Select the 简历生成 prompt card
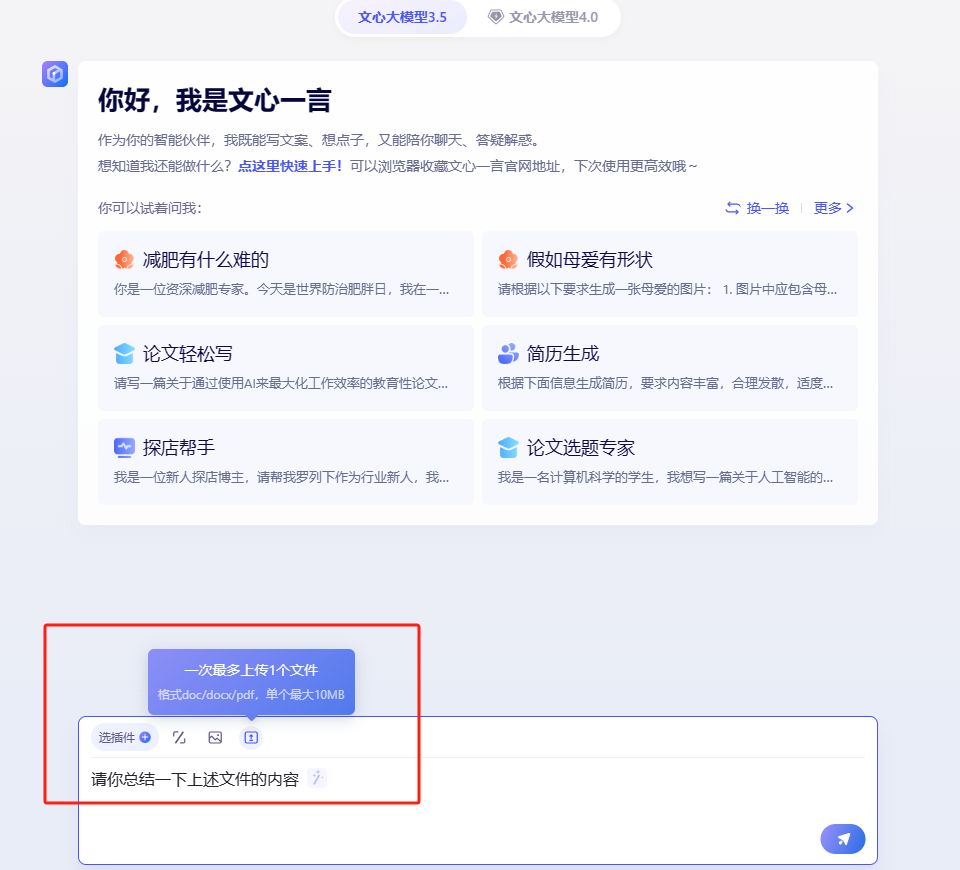The width and height of the screenshot is (960, 870). (670, 368)
